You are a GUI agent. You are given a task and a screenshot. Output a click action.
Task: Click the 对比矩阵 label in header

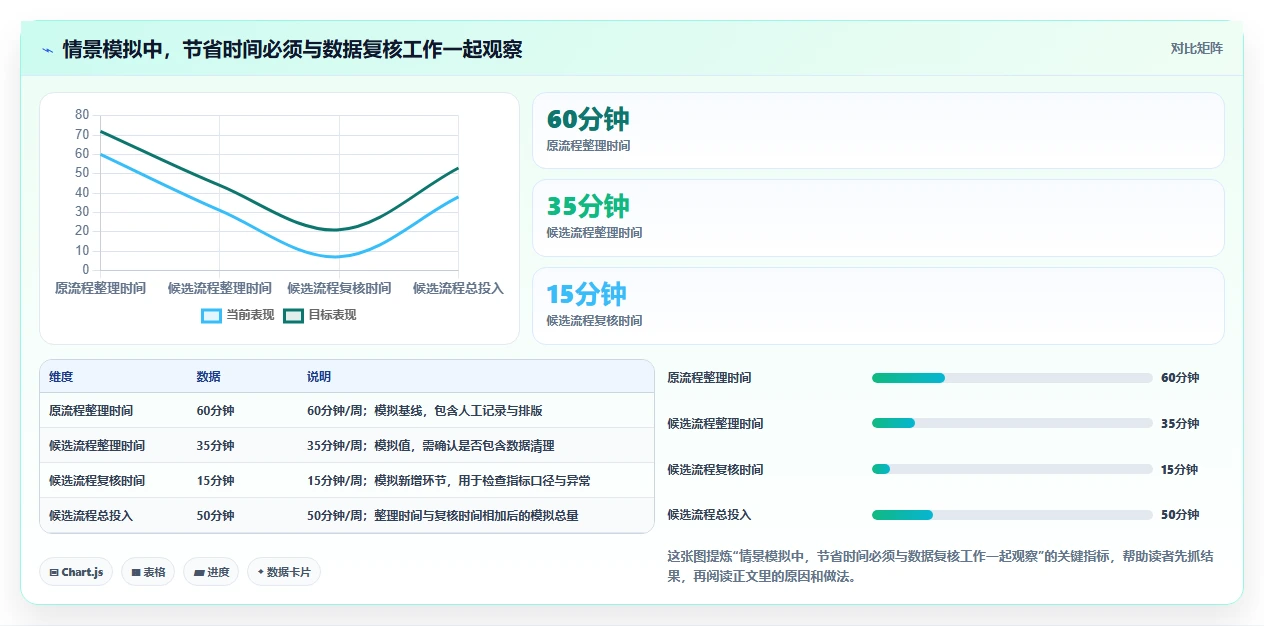coord(1197,48)
